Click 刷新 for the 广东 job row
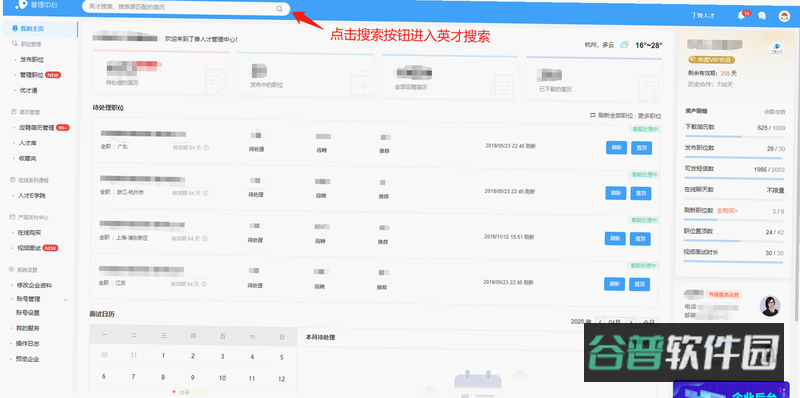This screenshot has height=398, width=800. tap(616, 147)
